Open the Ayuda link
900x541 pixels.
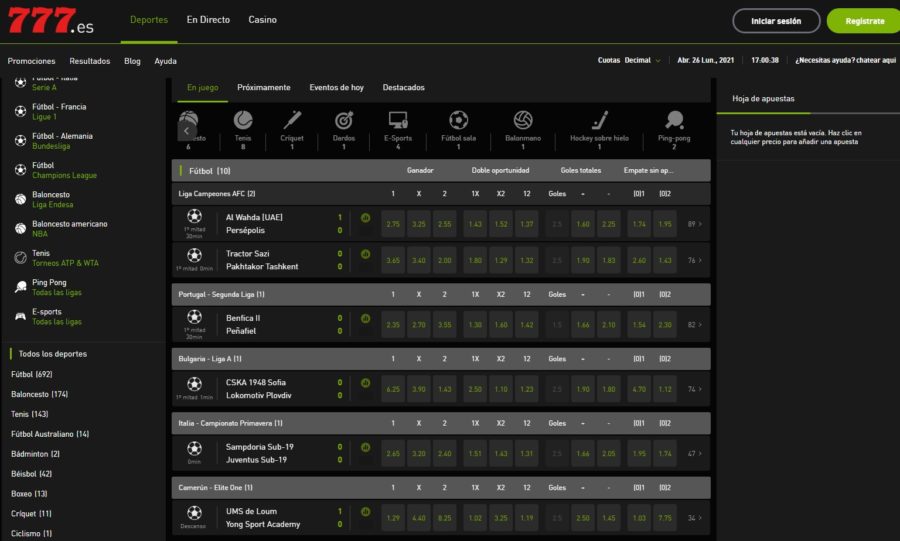[165, 61]
